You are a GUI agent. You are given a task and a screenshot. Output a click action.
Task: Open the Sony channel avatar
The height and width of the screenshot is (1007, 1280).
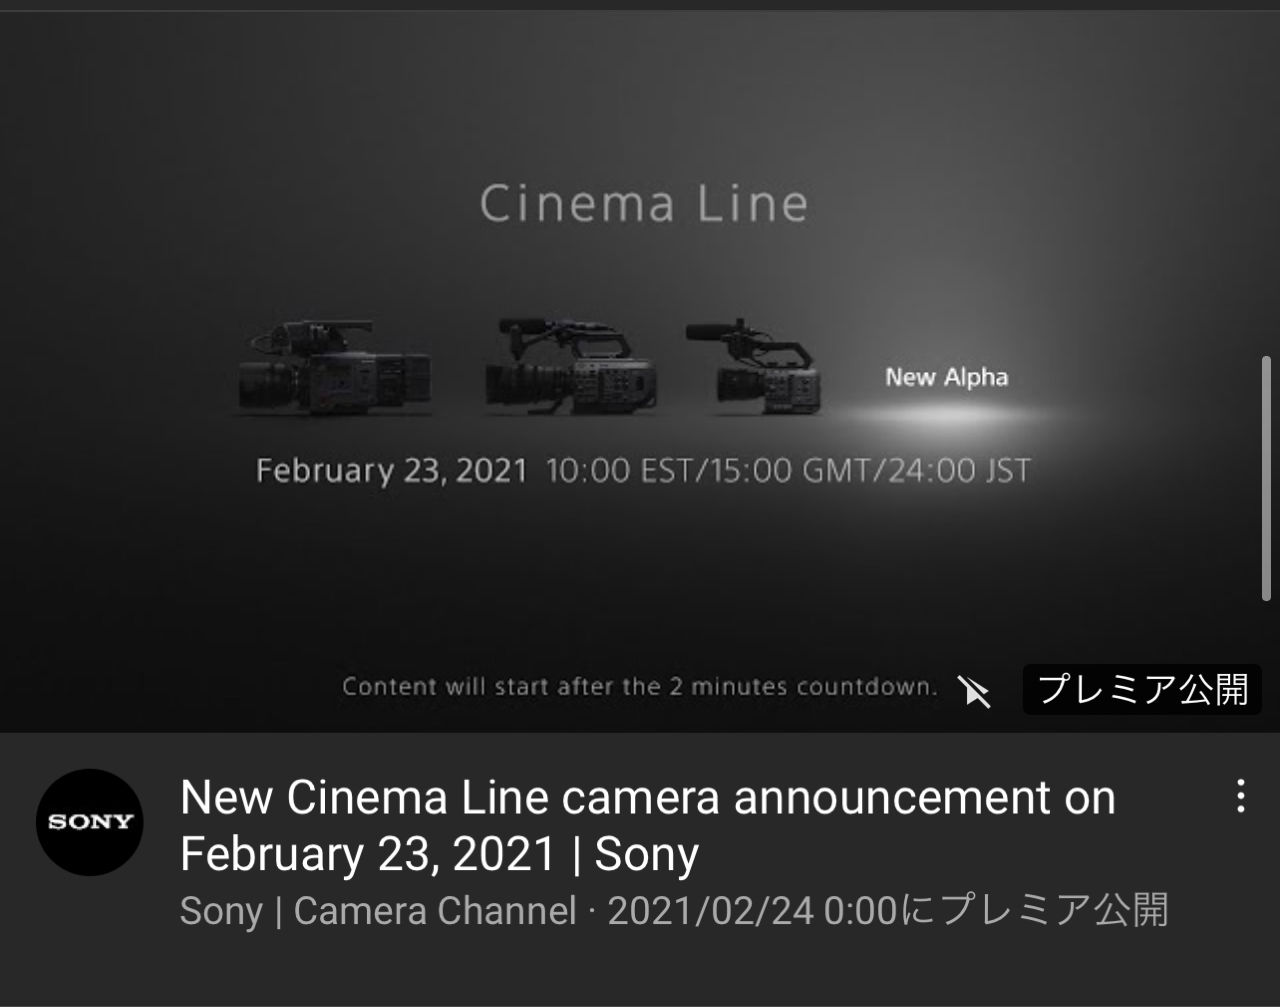click(90, 822)
